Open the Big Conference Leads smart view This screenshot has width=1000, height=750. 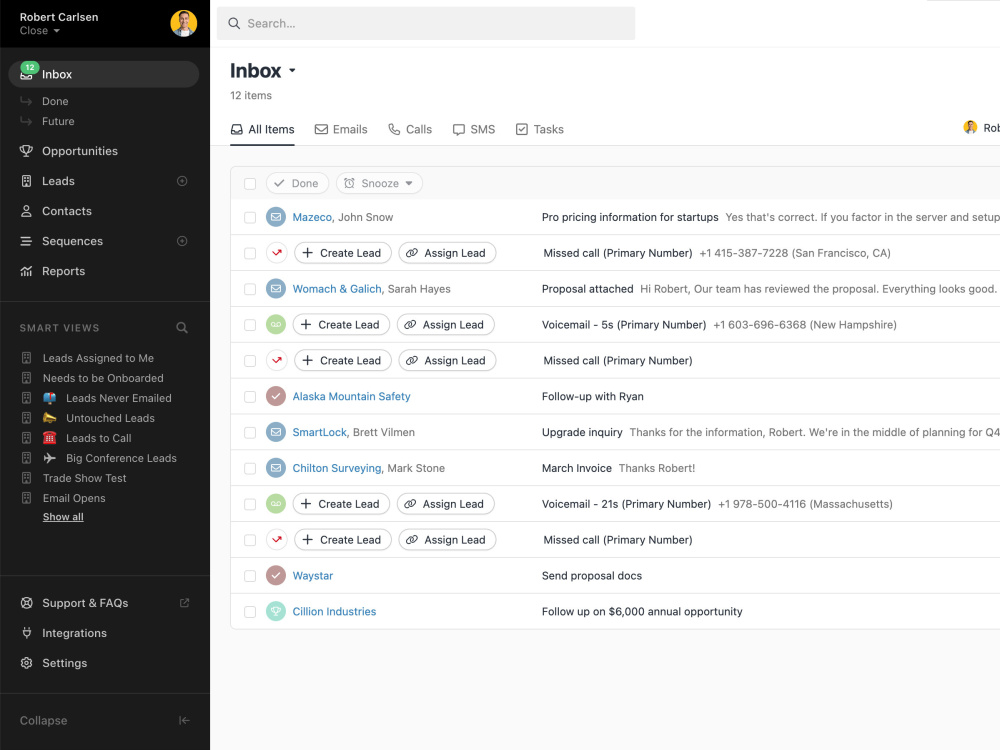[121, 458]
